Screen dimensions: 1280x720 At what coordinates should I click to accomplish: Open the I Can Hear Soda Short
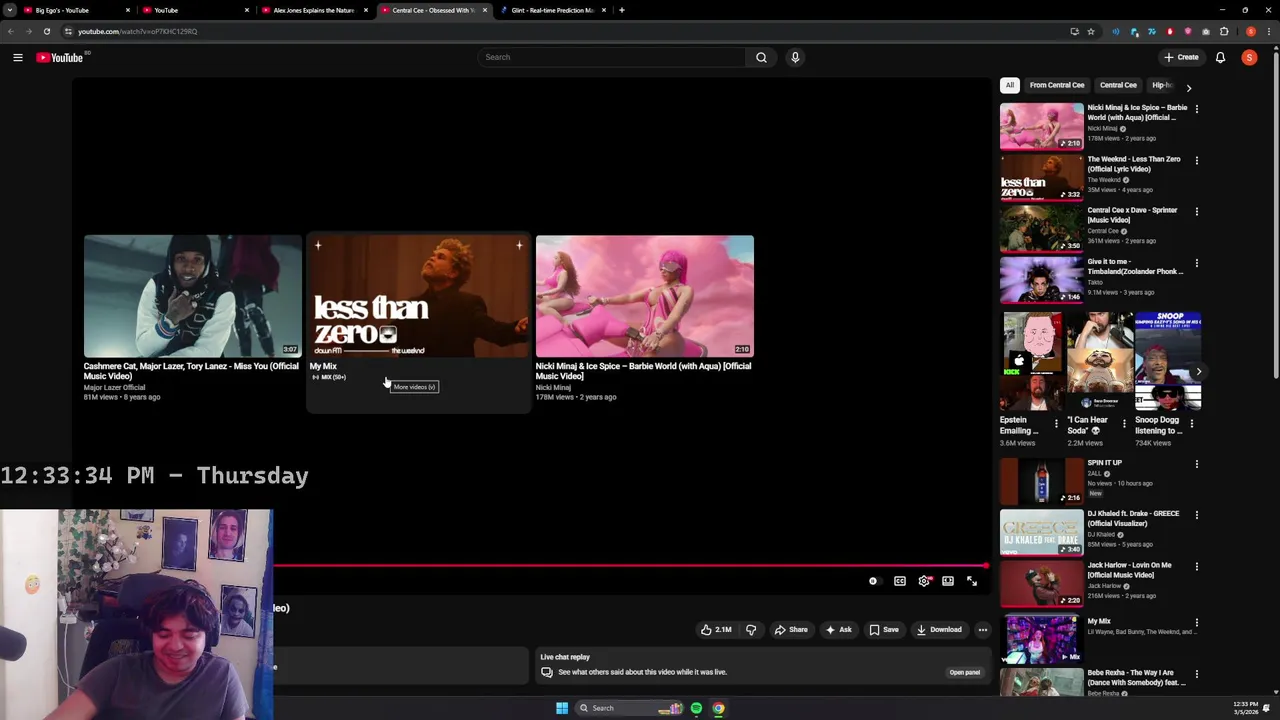click(x=1100, y=361)
